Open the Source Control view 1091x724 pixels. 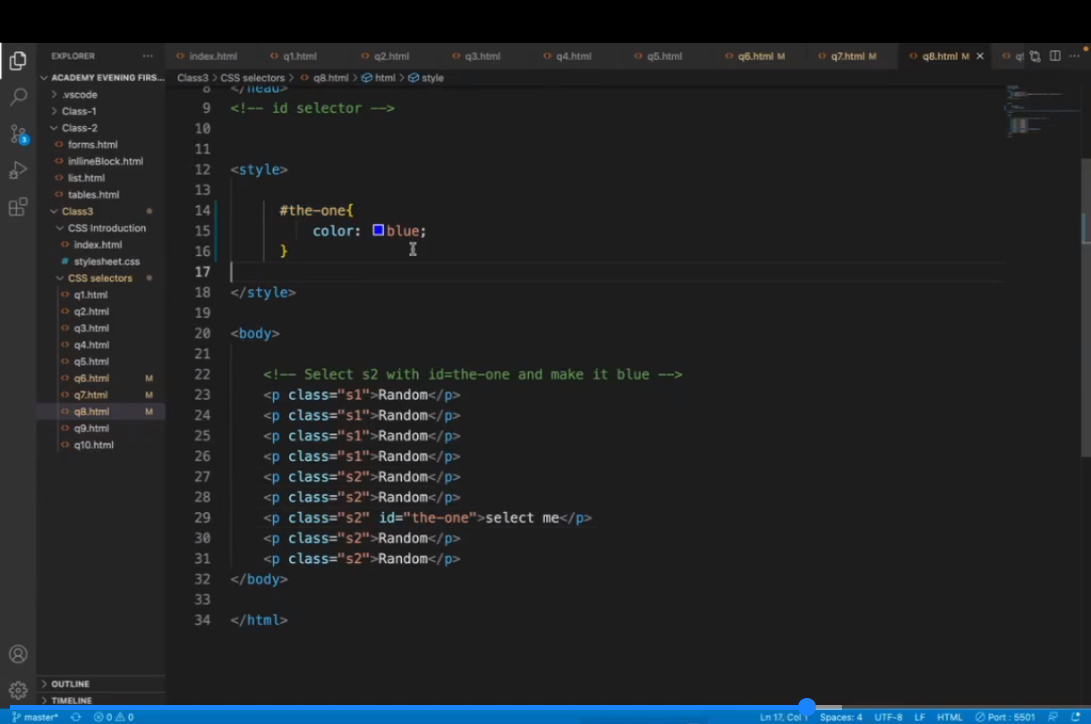18,134
